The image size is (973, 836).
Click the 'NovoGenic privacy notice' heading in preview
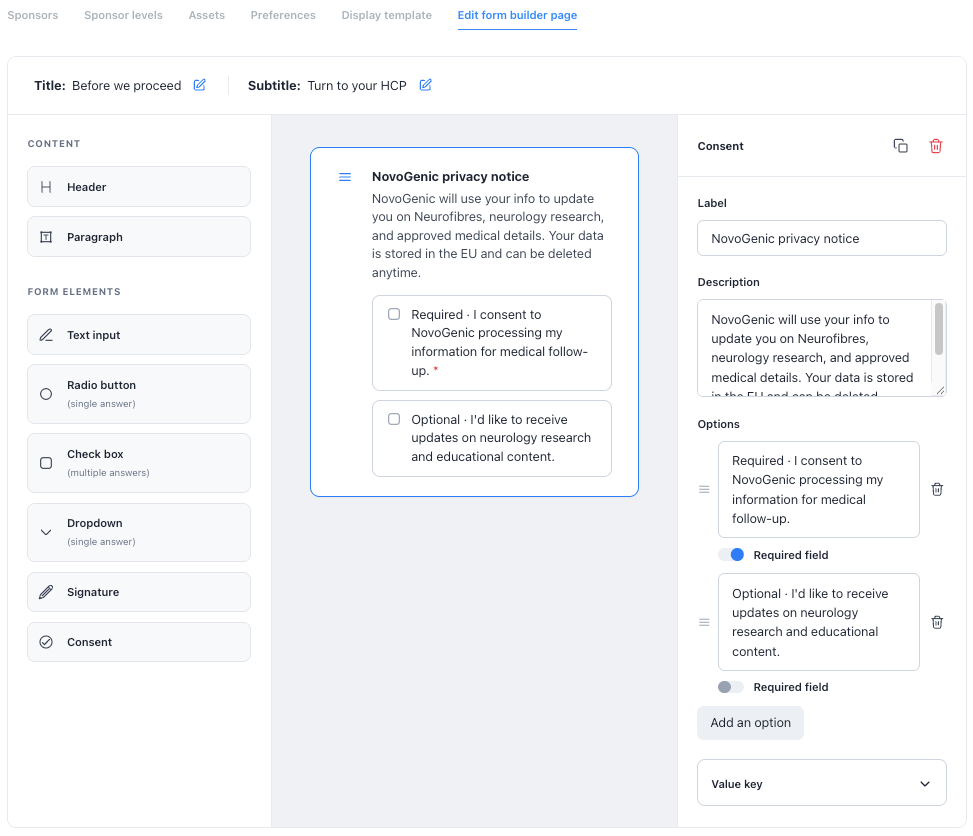click(451, 177)
